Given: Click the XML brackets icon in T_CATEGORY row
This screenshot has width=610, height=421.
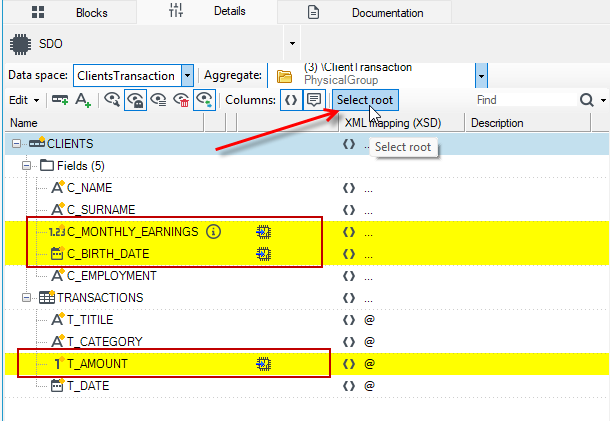Looking at the screenshot, I should 349,342.
